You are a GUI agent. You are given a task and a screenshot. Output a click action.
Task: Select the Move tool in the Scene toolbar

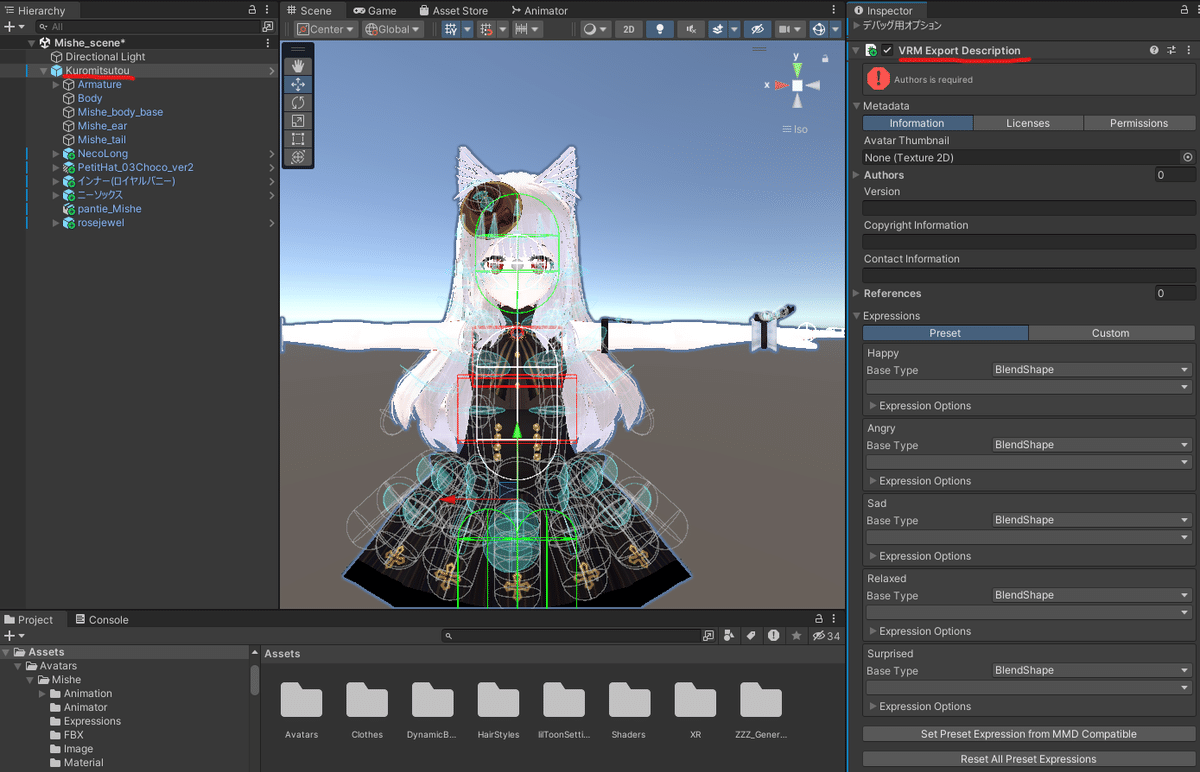pos(298,84)
